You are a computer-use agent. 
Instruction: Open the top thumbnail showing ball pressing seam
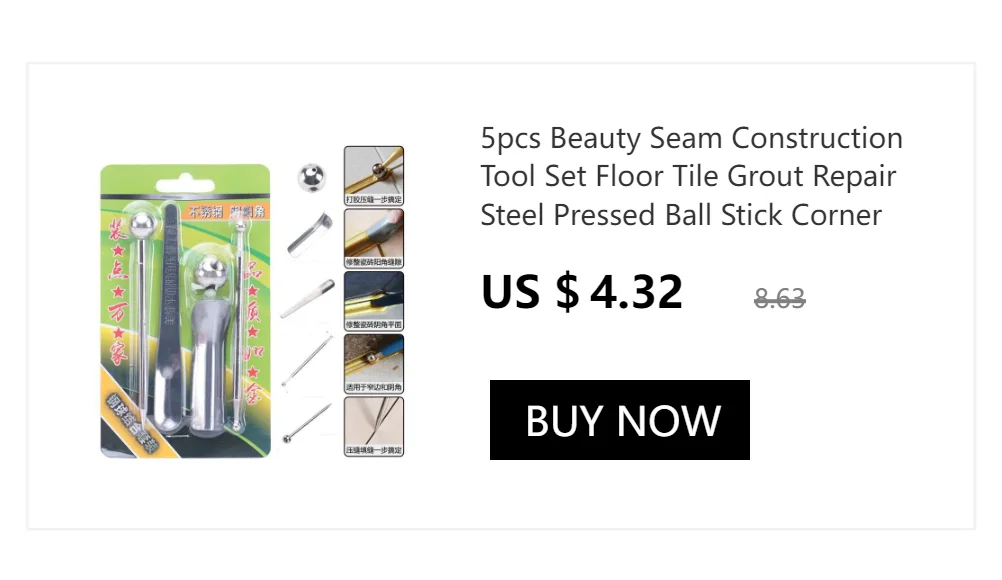(x=374, y=176)
